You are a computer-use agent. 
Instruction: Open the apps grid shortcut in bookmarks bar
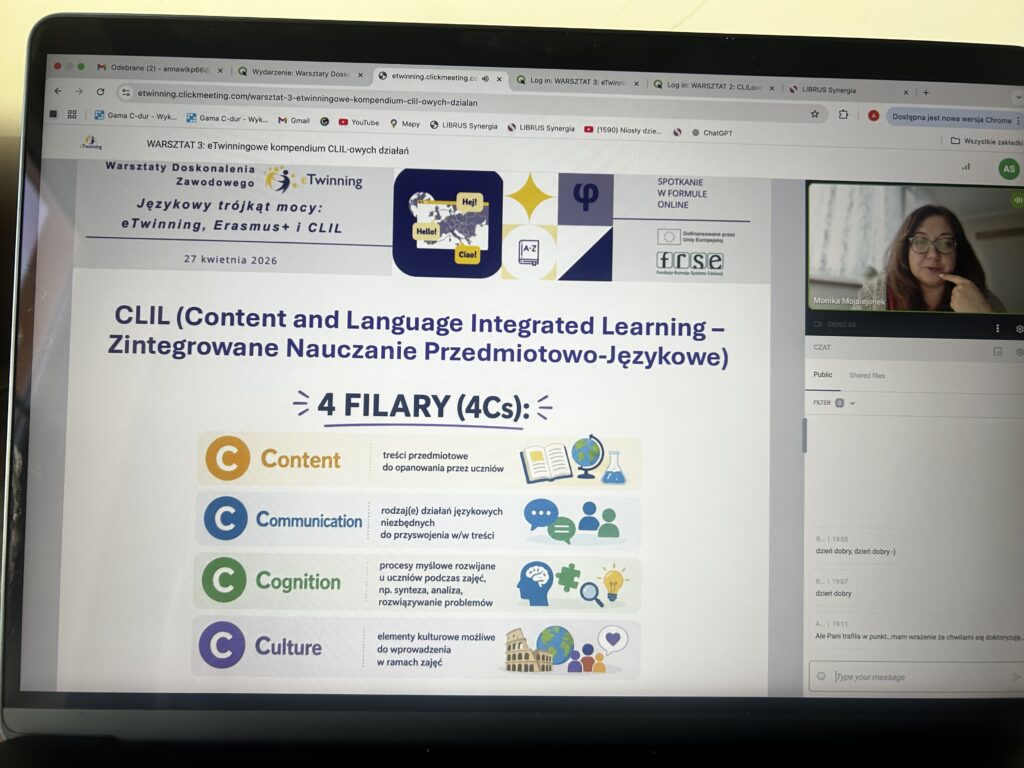pyautogui.click(x=72, y=114)
